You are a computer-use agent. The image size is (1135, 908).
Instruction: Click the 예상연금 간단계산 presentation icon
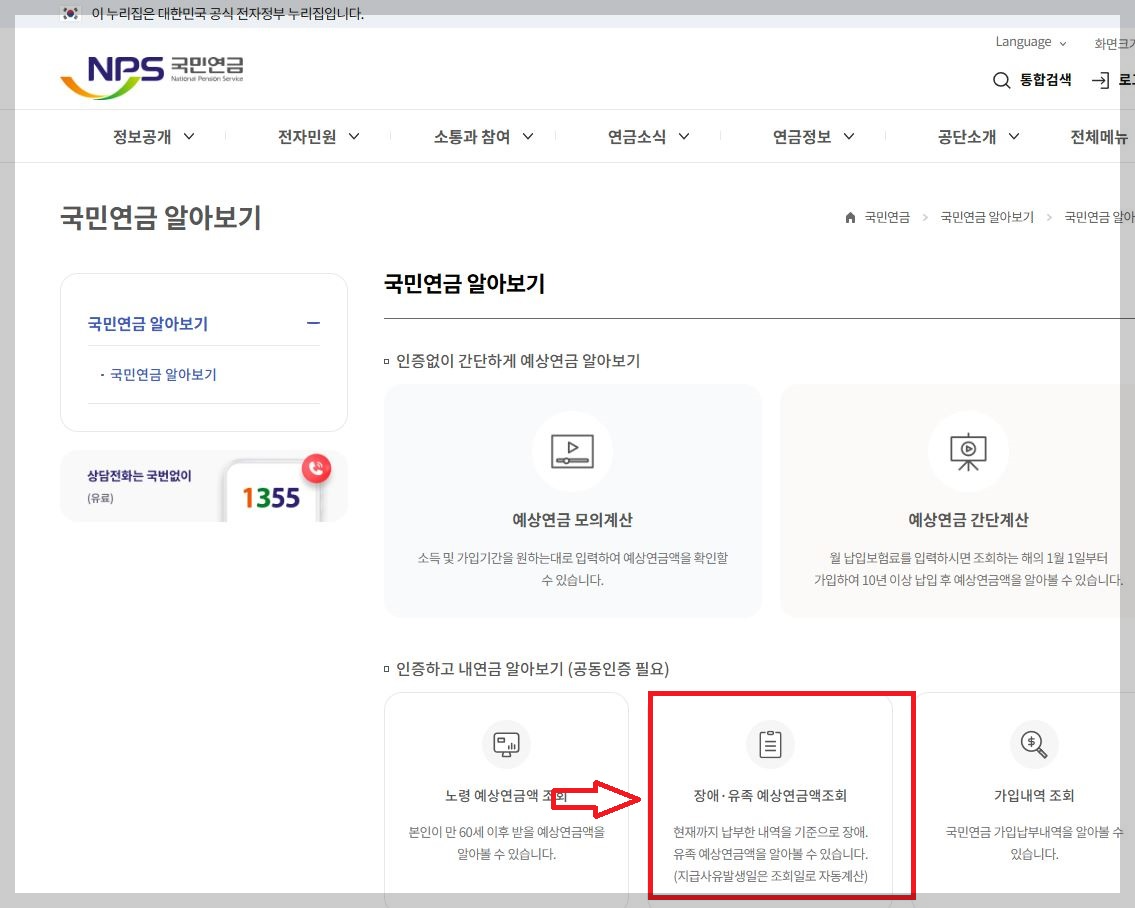[x=968, y=451]
